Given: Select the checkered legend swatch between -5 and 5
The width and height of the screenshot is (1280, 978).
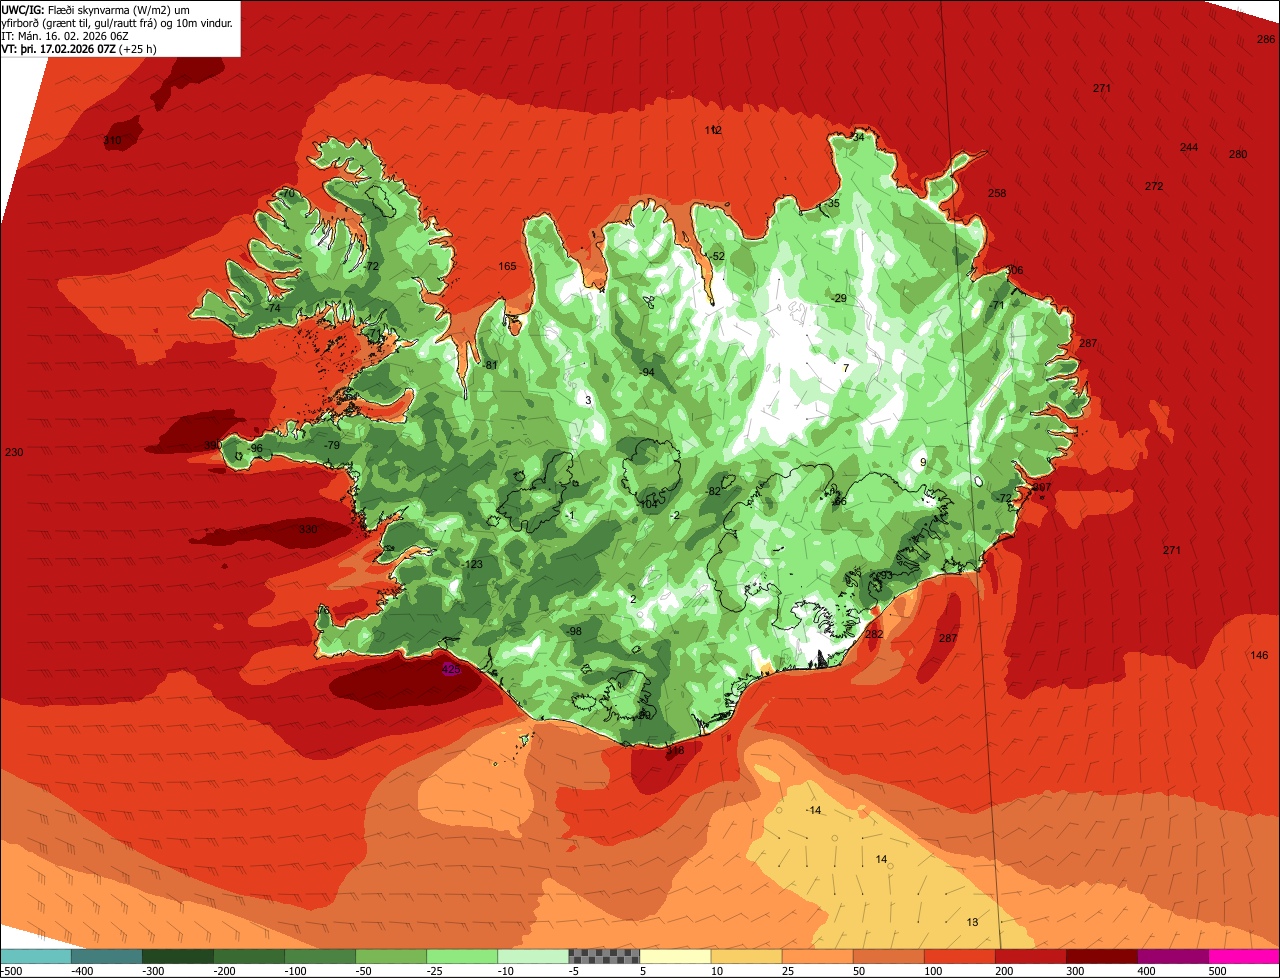Looking at the screenshot, I should 604,956.
